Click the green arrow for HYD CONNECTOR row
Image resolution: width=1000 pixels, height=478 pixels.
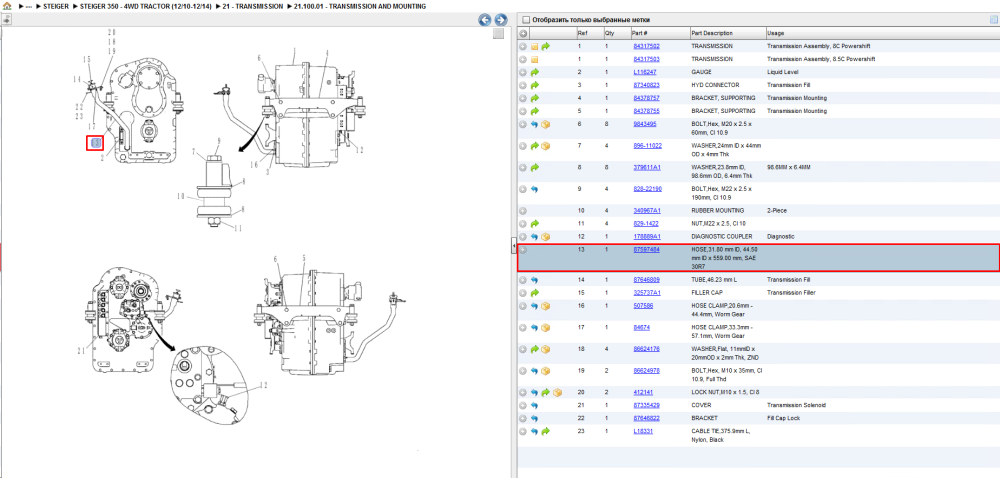pyautogui.click(x=535, y=85)
